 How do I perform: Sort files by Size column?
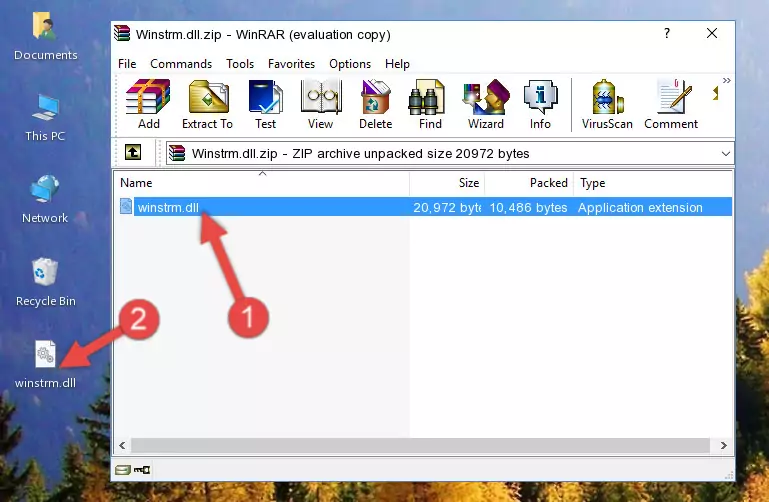pos(447,183)
